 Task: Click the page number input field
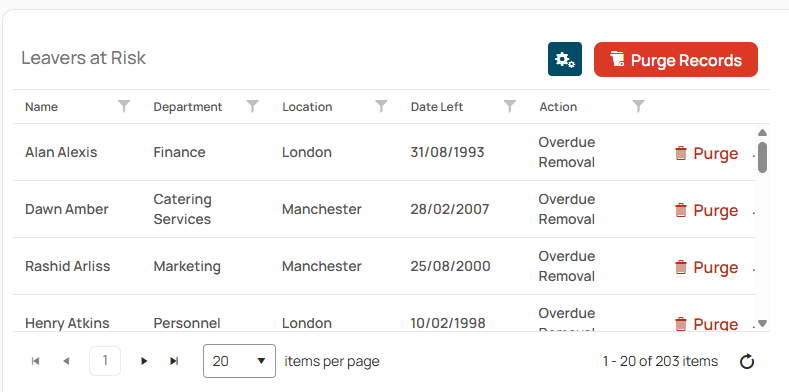pos(105,361)
